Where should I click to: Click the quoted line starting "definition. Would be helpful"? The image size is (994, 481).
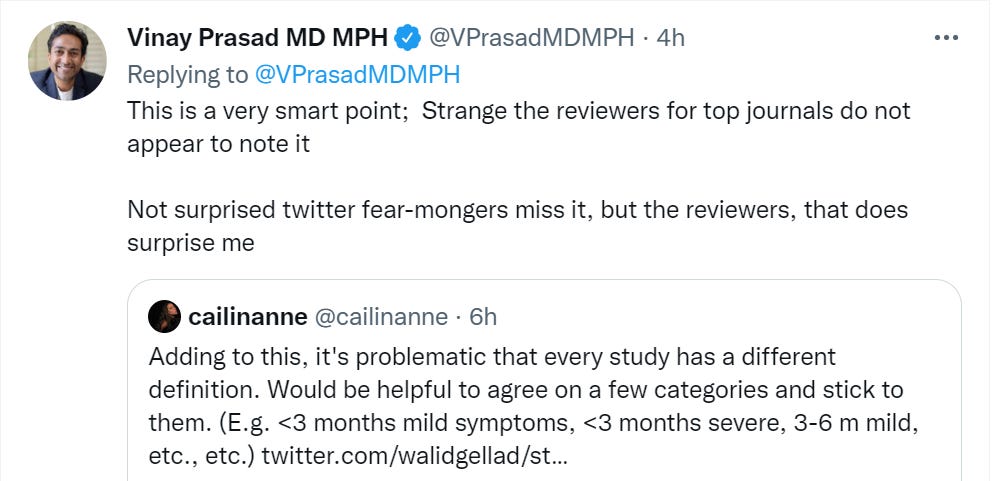[525, 389]
